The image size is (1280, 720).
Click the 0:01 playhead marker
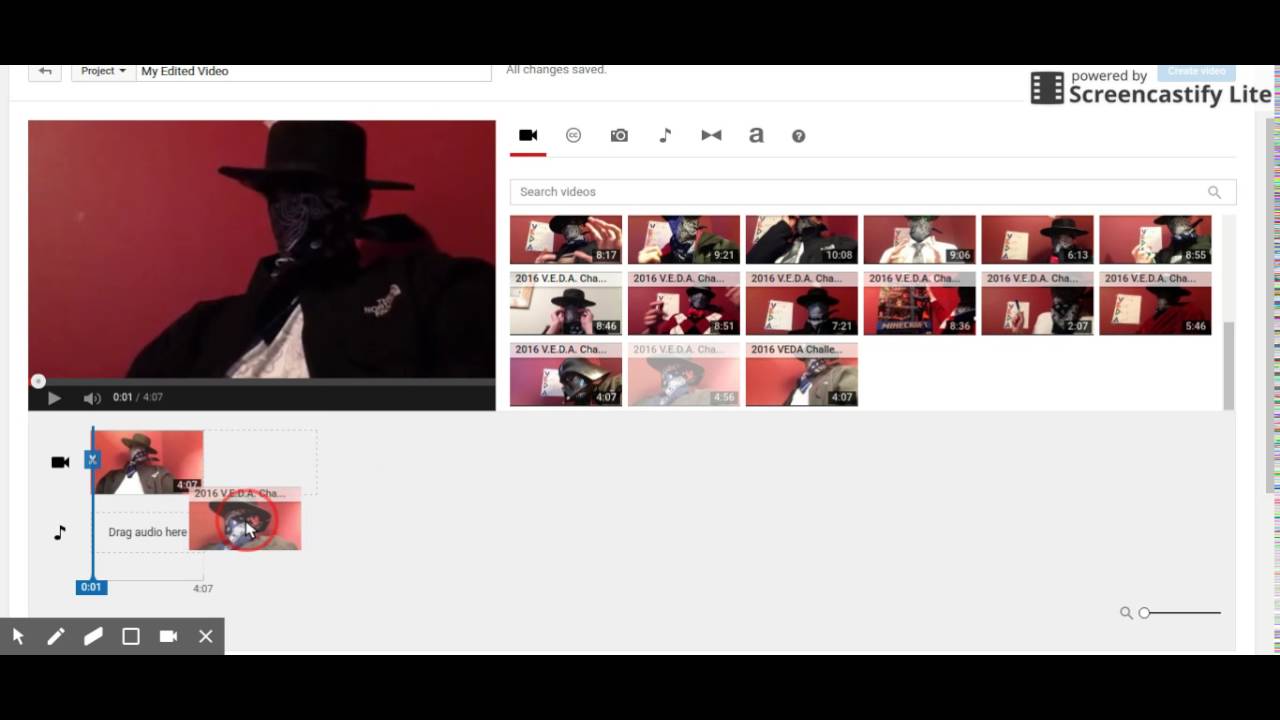tap(91, 587)
